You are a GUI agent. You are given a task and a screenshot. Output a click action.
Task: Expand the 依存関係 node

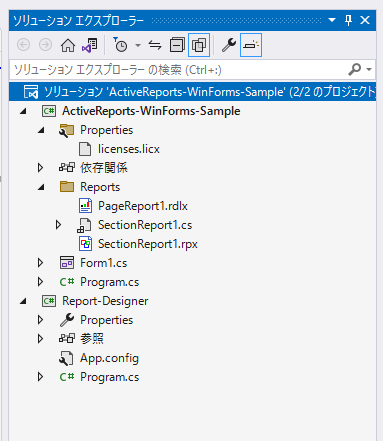pos(40,168)
